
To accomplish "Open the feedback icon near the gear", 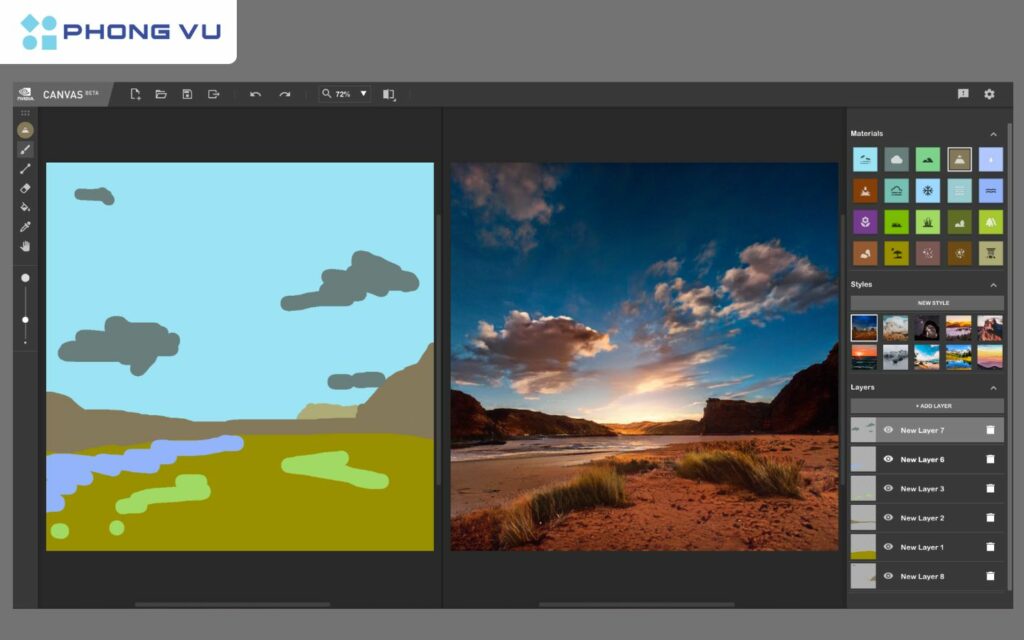I will (x=962, y=93).
